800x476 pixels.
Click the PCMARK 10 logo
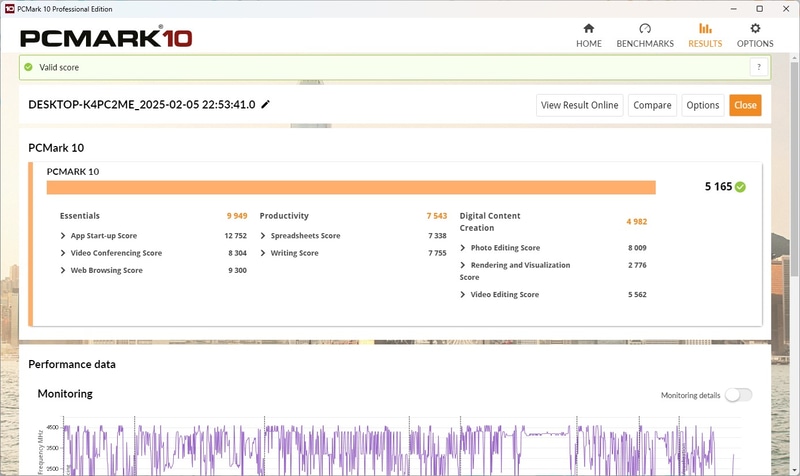pyautogui.click(x=106, y=38)
